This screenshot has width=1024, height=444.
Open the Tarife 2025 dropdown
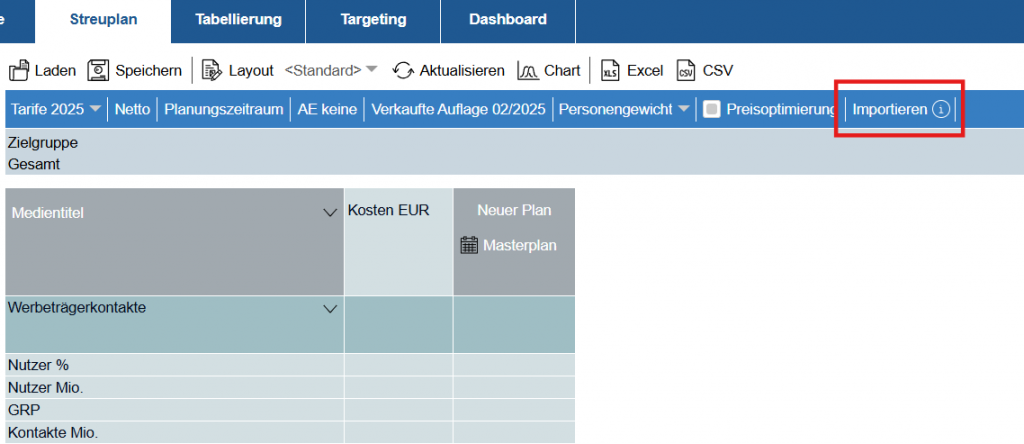[x=56, y=109]
